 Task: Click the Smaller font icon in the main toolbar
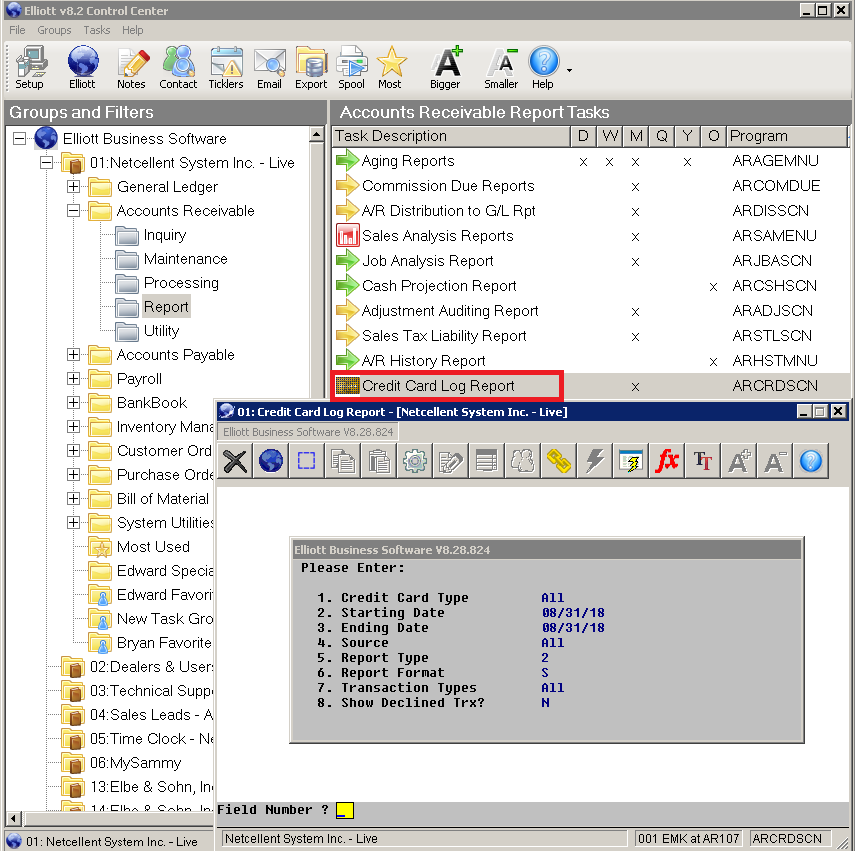click(502, 68)
